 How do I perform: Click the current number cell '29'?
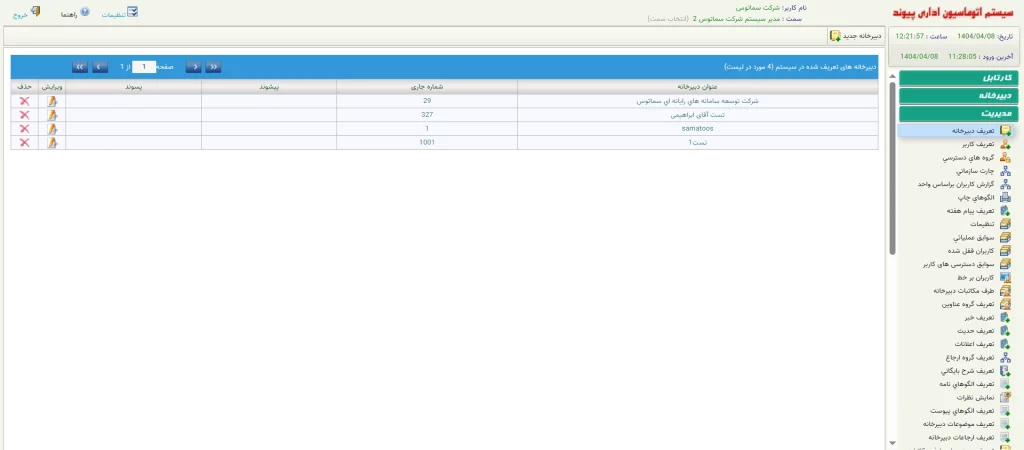click(x=427, y=101)
